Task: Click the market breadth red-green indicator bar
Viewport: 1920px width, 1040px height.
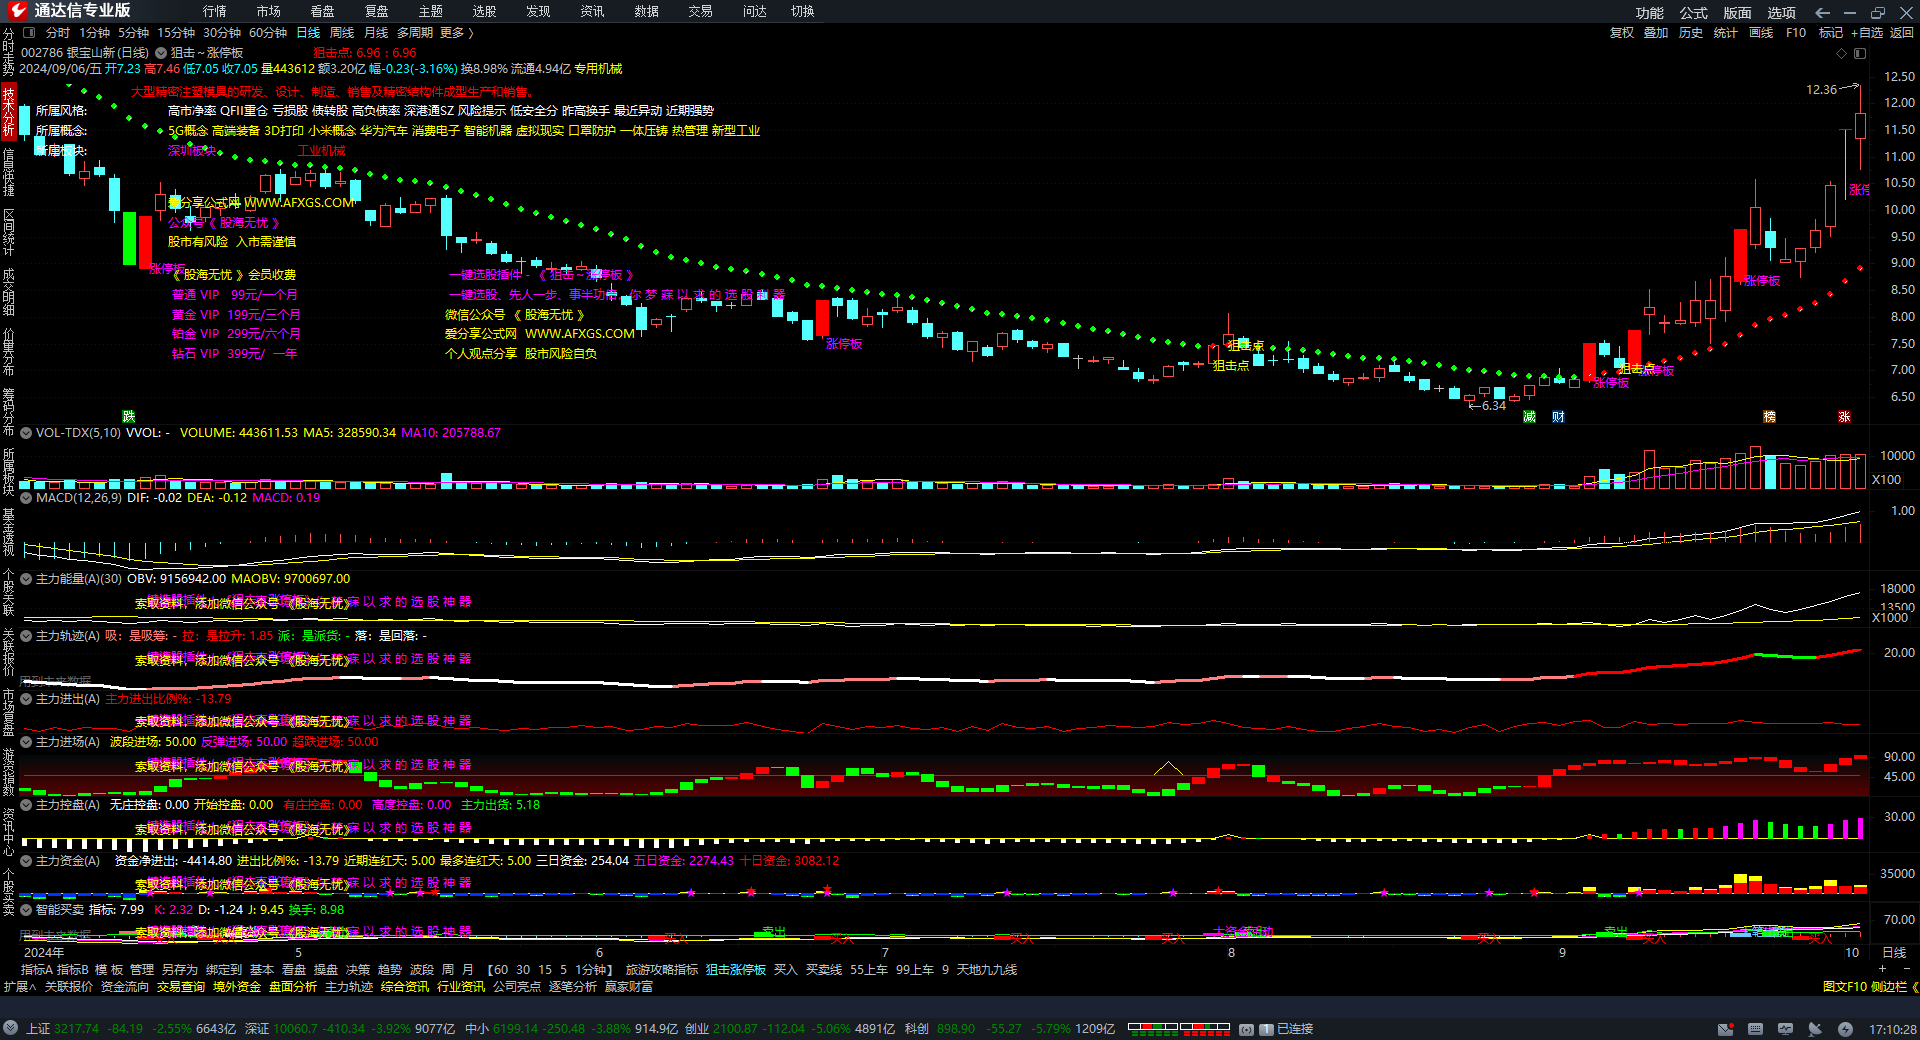Action: (x=1179, y=1028)
